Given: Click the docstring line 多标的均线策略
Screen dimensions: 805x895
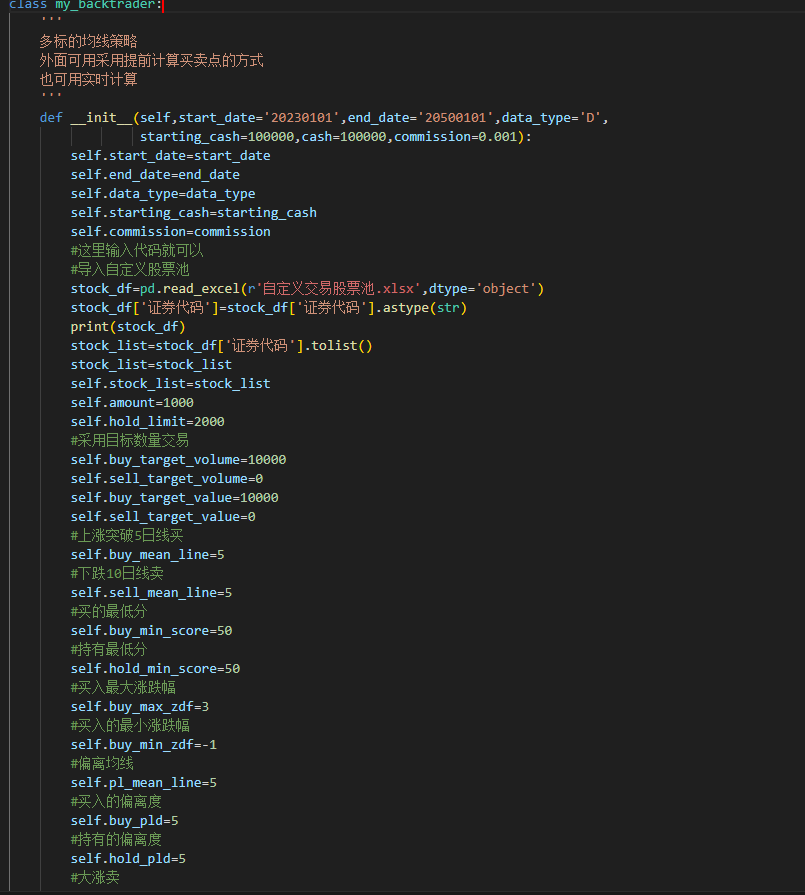Looking at the screenshot, I should coord(88,41).
